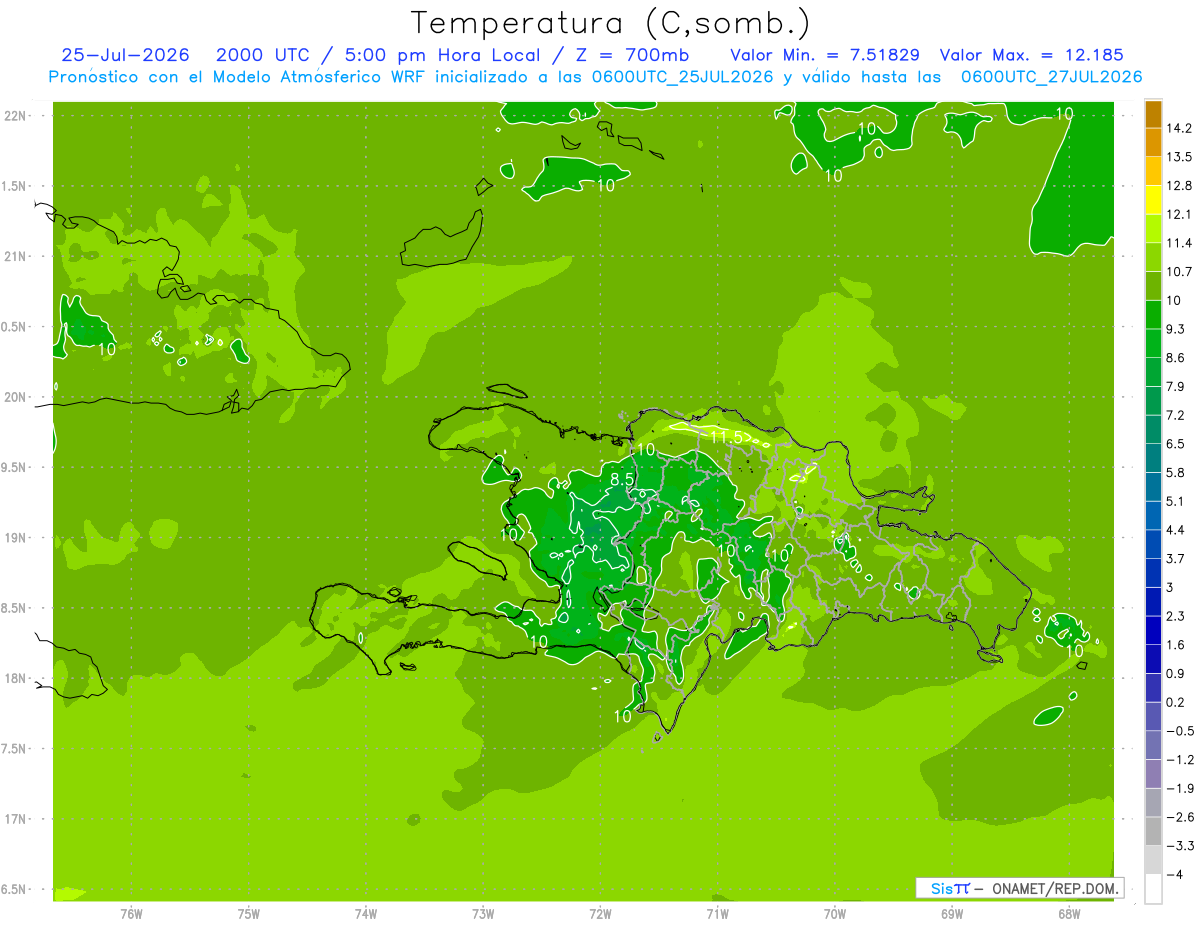Click the "Valor Max. = 12.185" value
The image size is (1200, 927).
1031,55
